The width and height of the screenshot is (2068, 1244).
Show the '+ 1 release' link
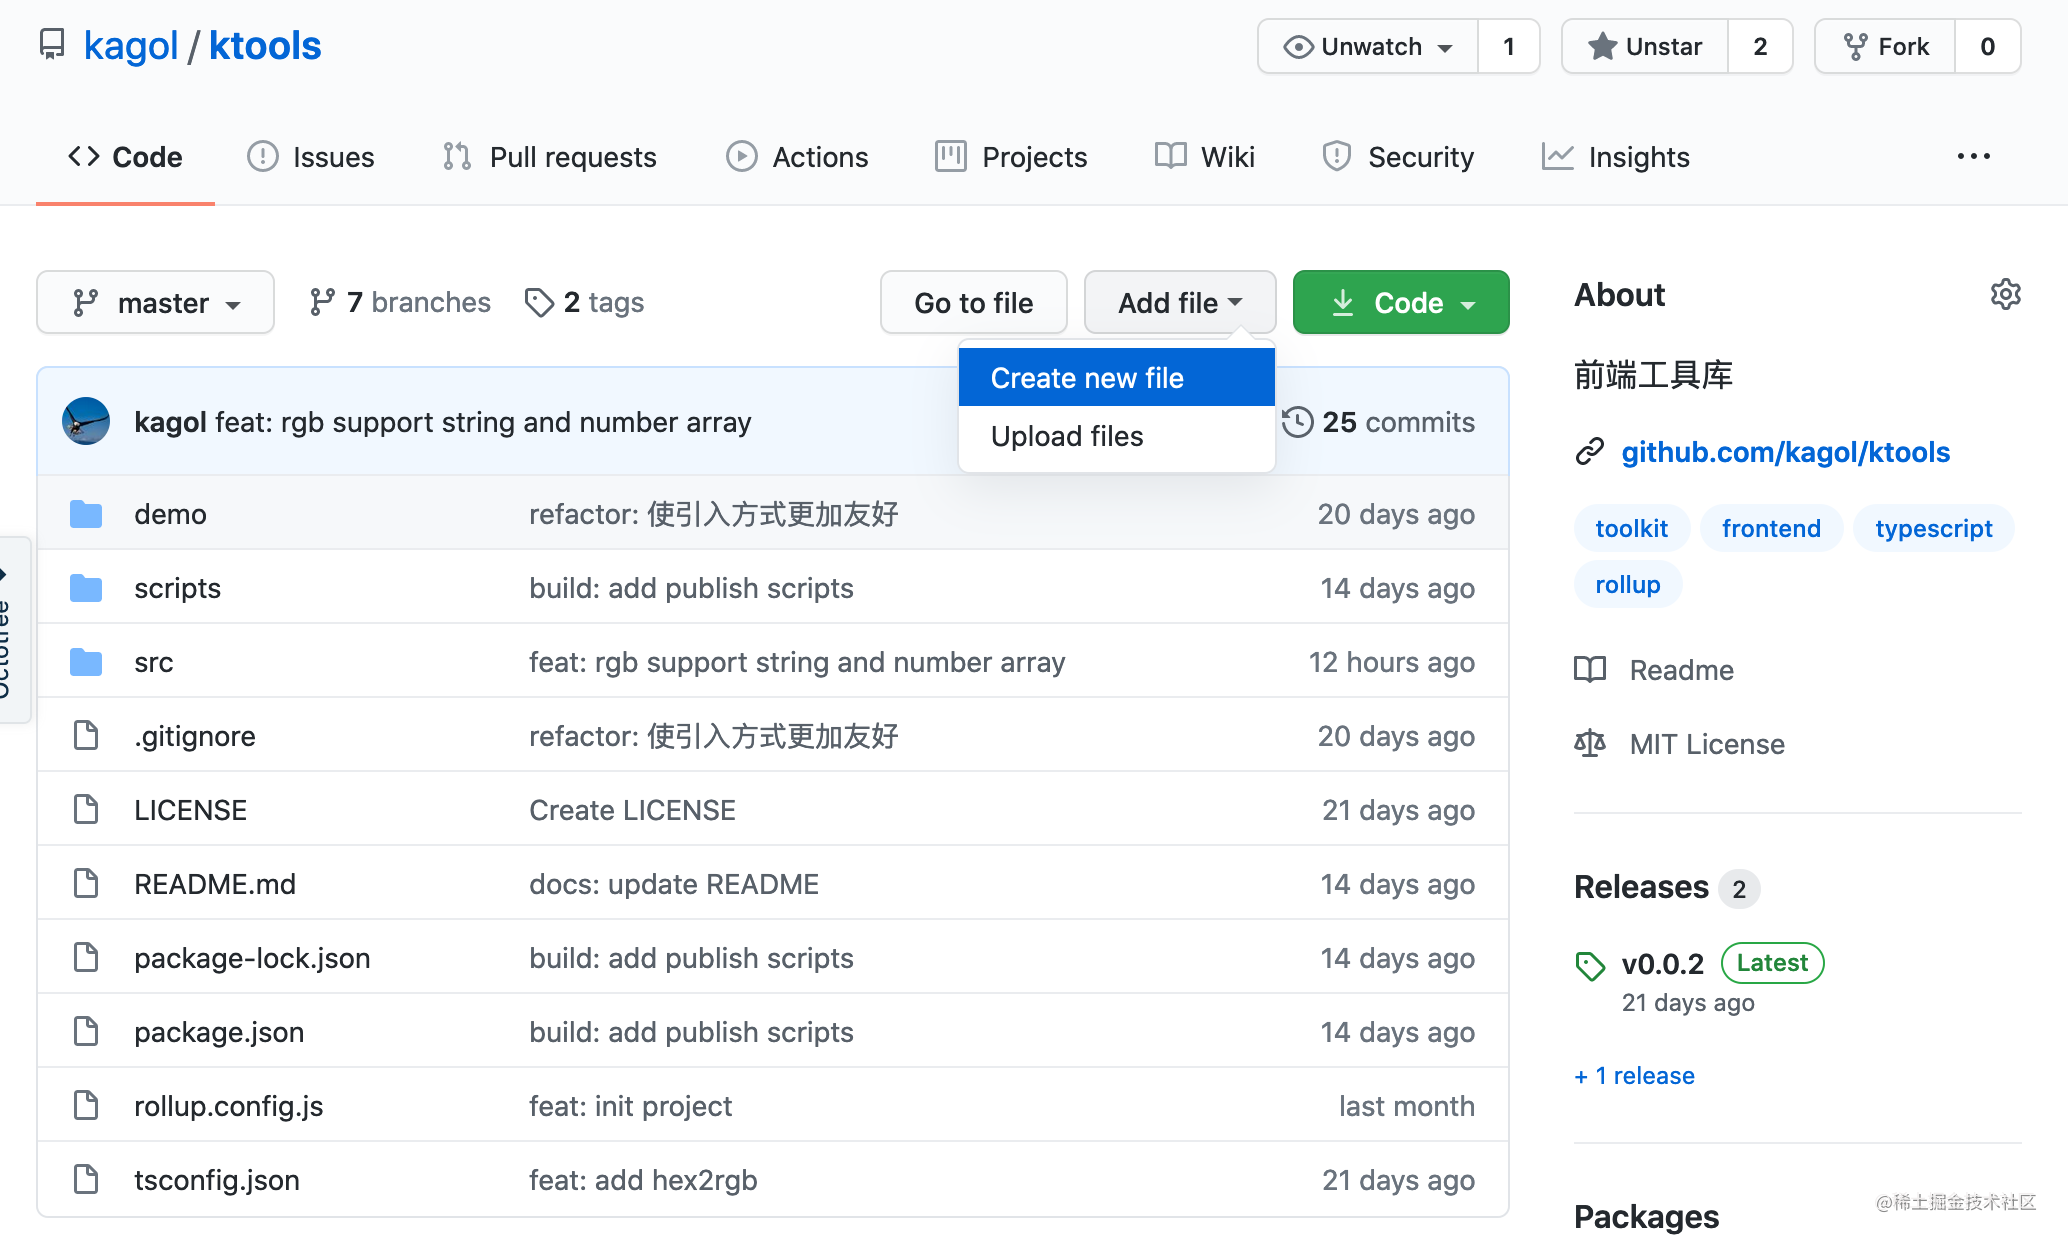click(1634, 1076)
